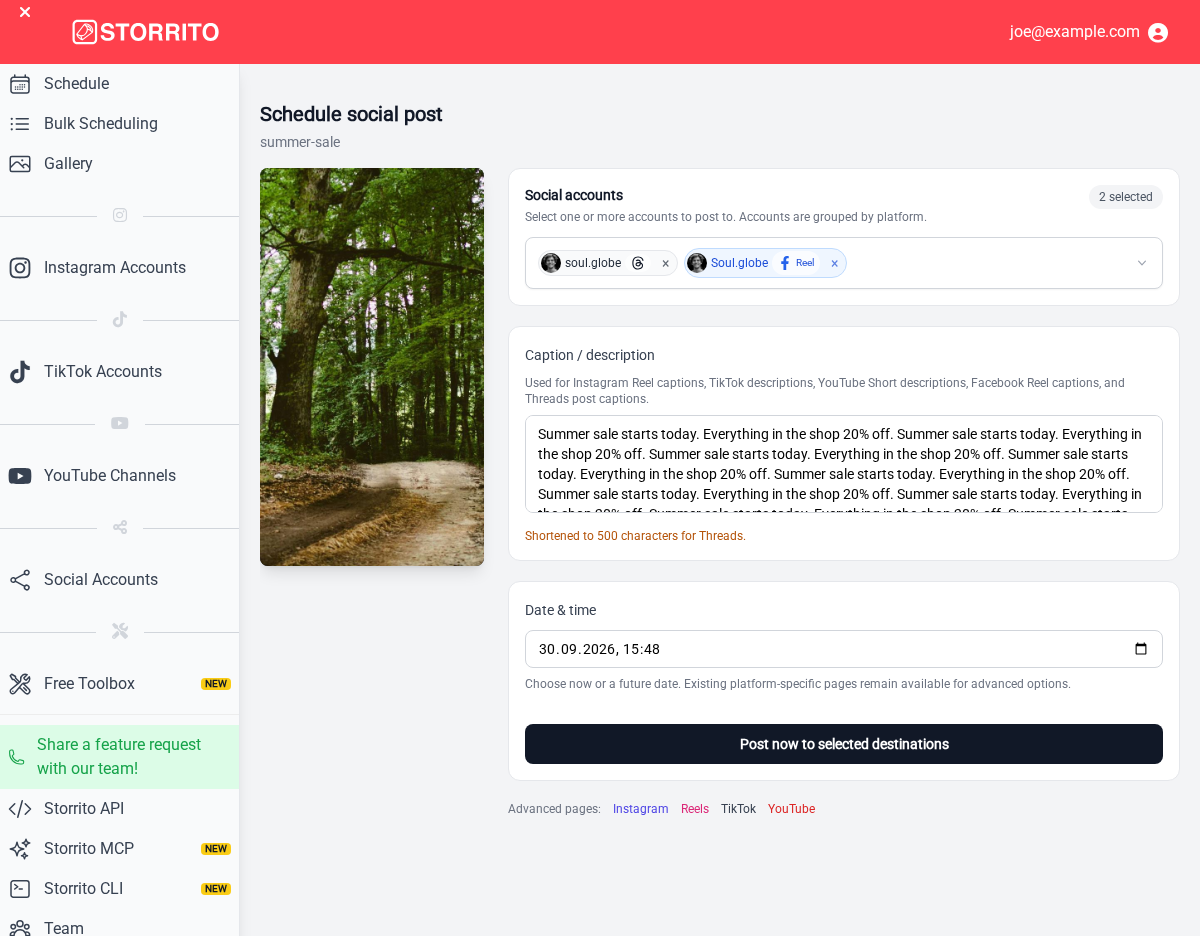The height and width of the screenshot is (936, 1200).
Task: Click the "2 selected" badge
Action: tap(1126, 197)
